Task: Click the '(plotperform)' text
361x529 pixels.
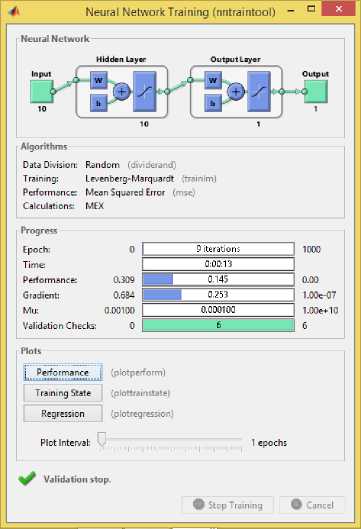Action: click(x=138, y=372)
